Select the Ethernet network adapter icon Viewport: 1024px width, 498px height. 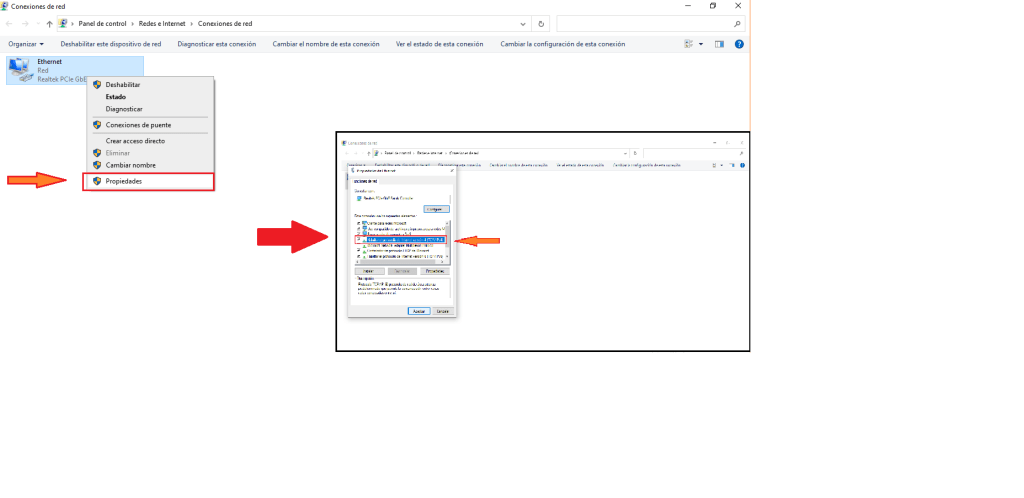pyautogui.click(x=20, y=69)
